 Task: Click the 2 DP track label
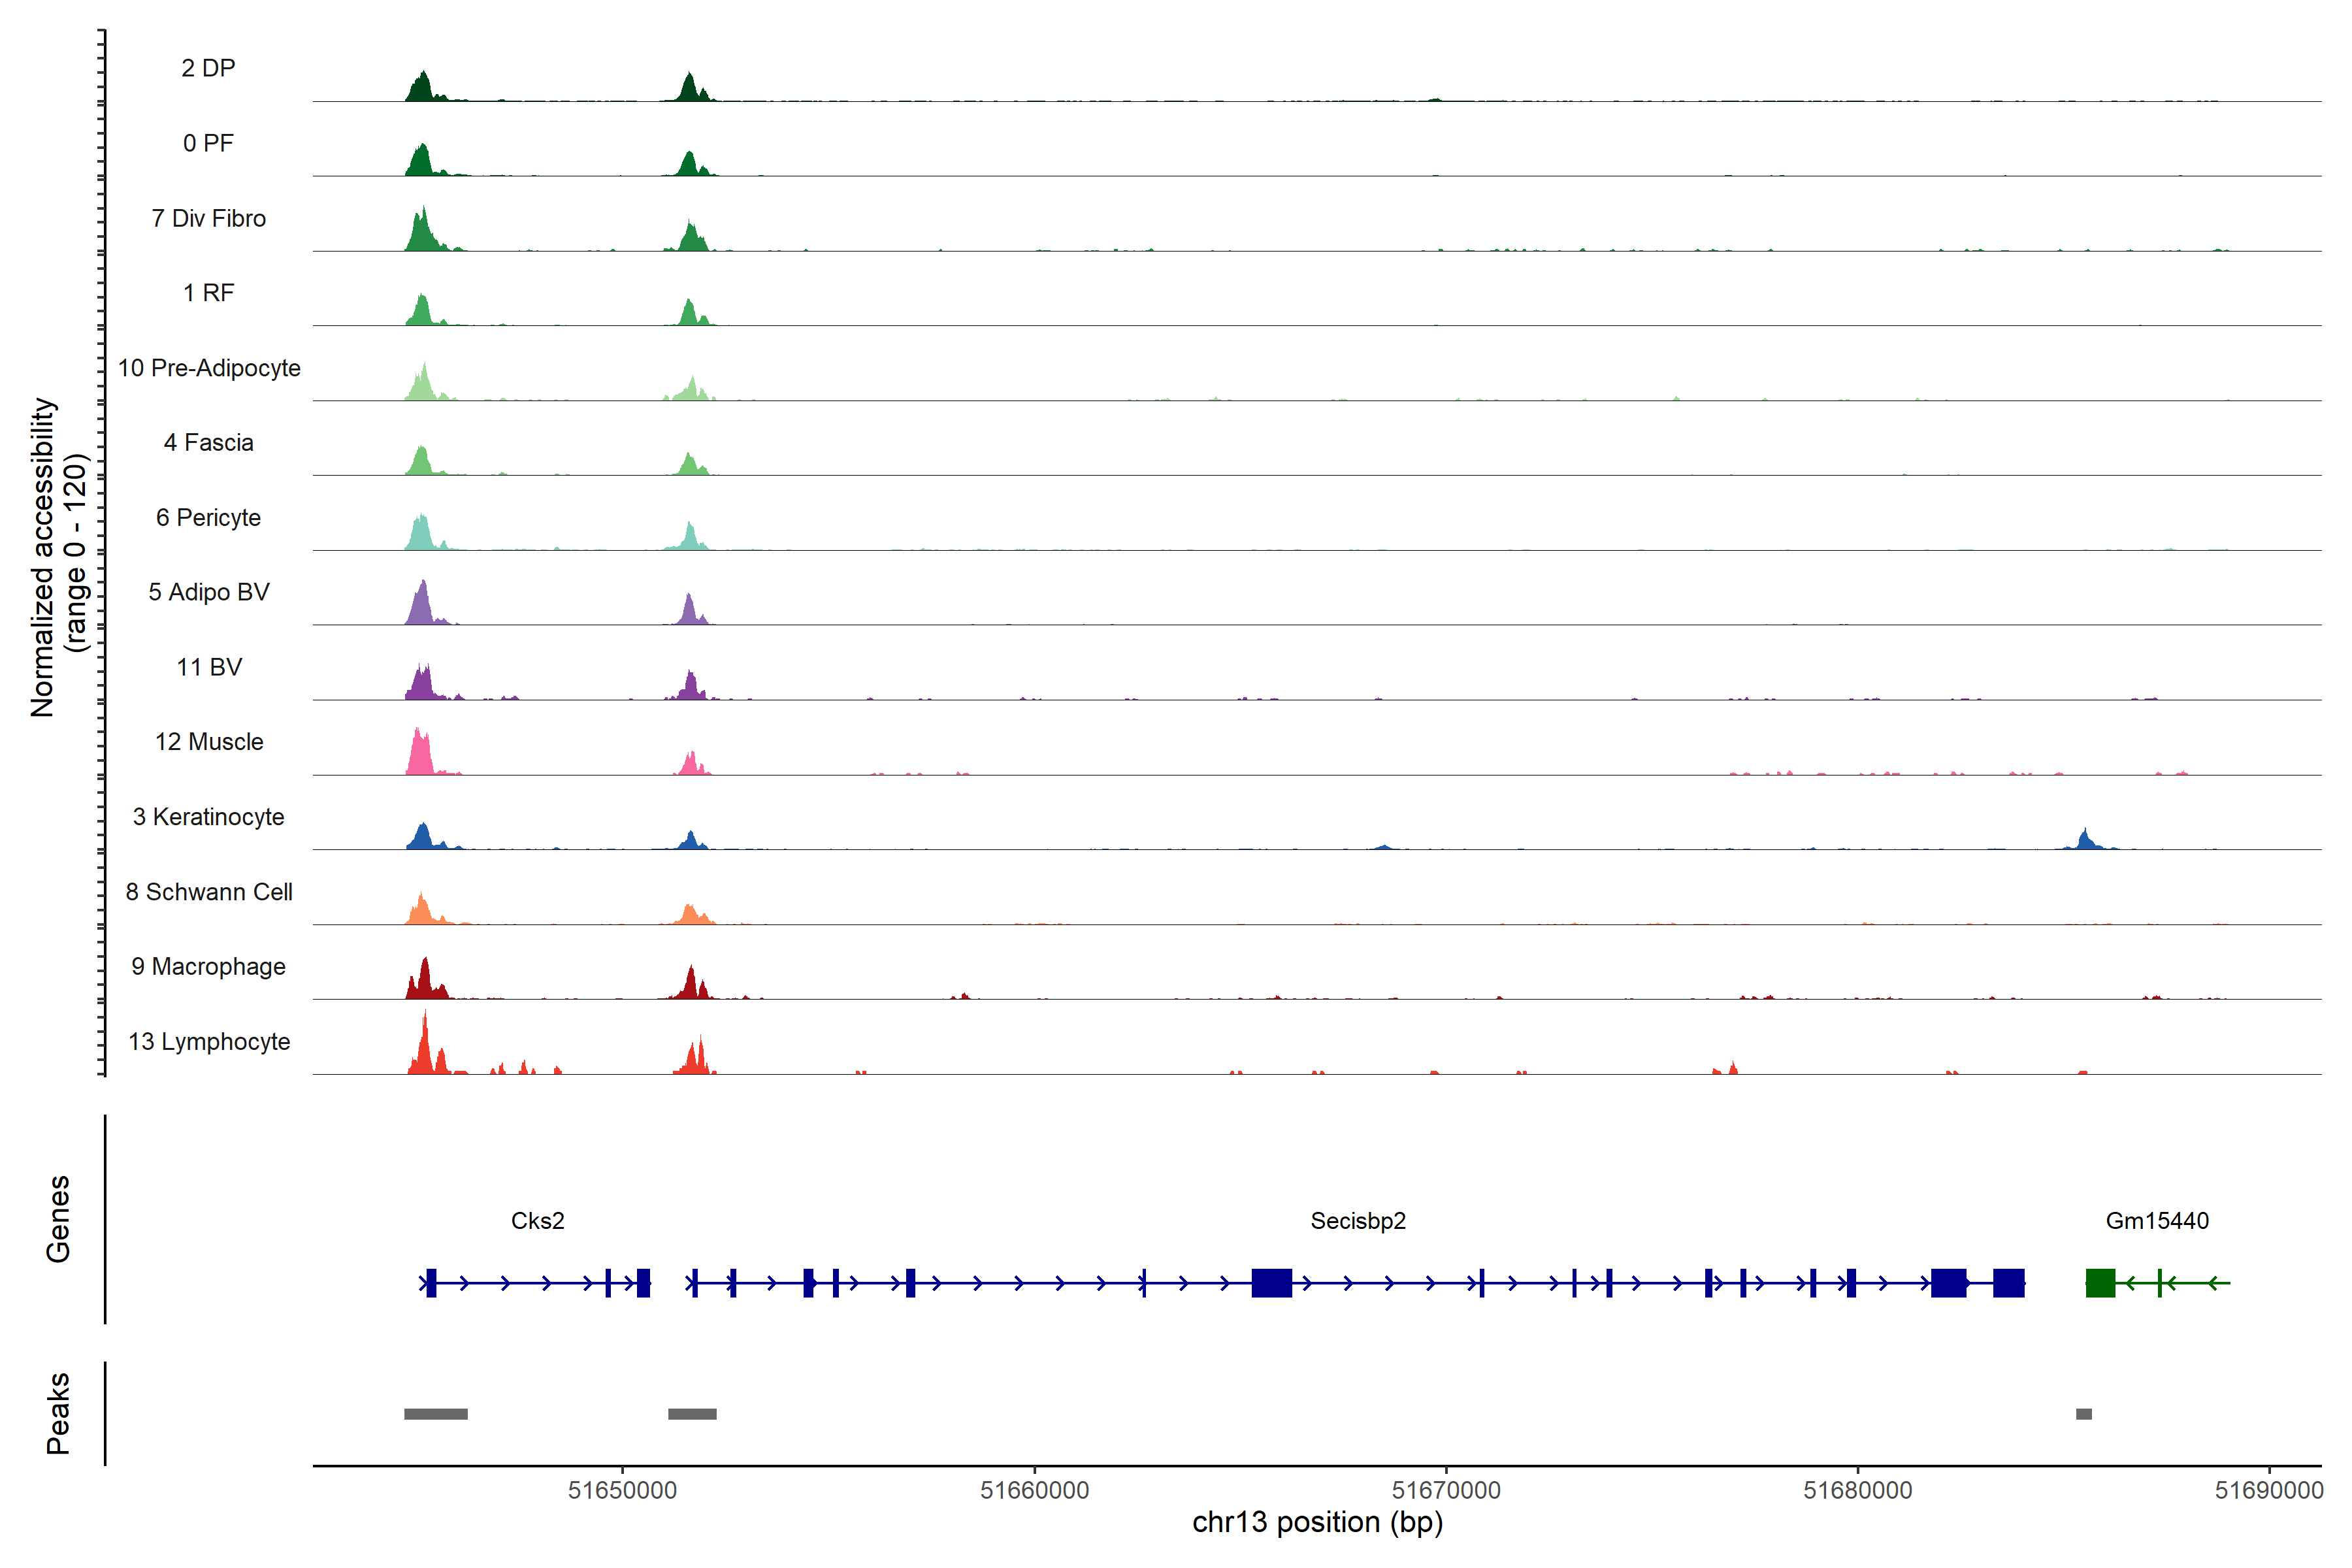click(x=208, y=68)
